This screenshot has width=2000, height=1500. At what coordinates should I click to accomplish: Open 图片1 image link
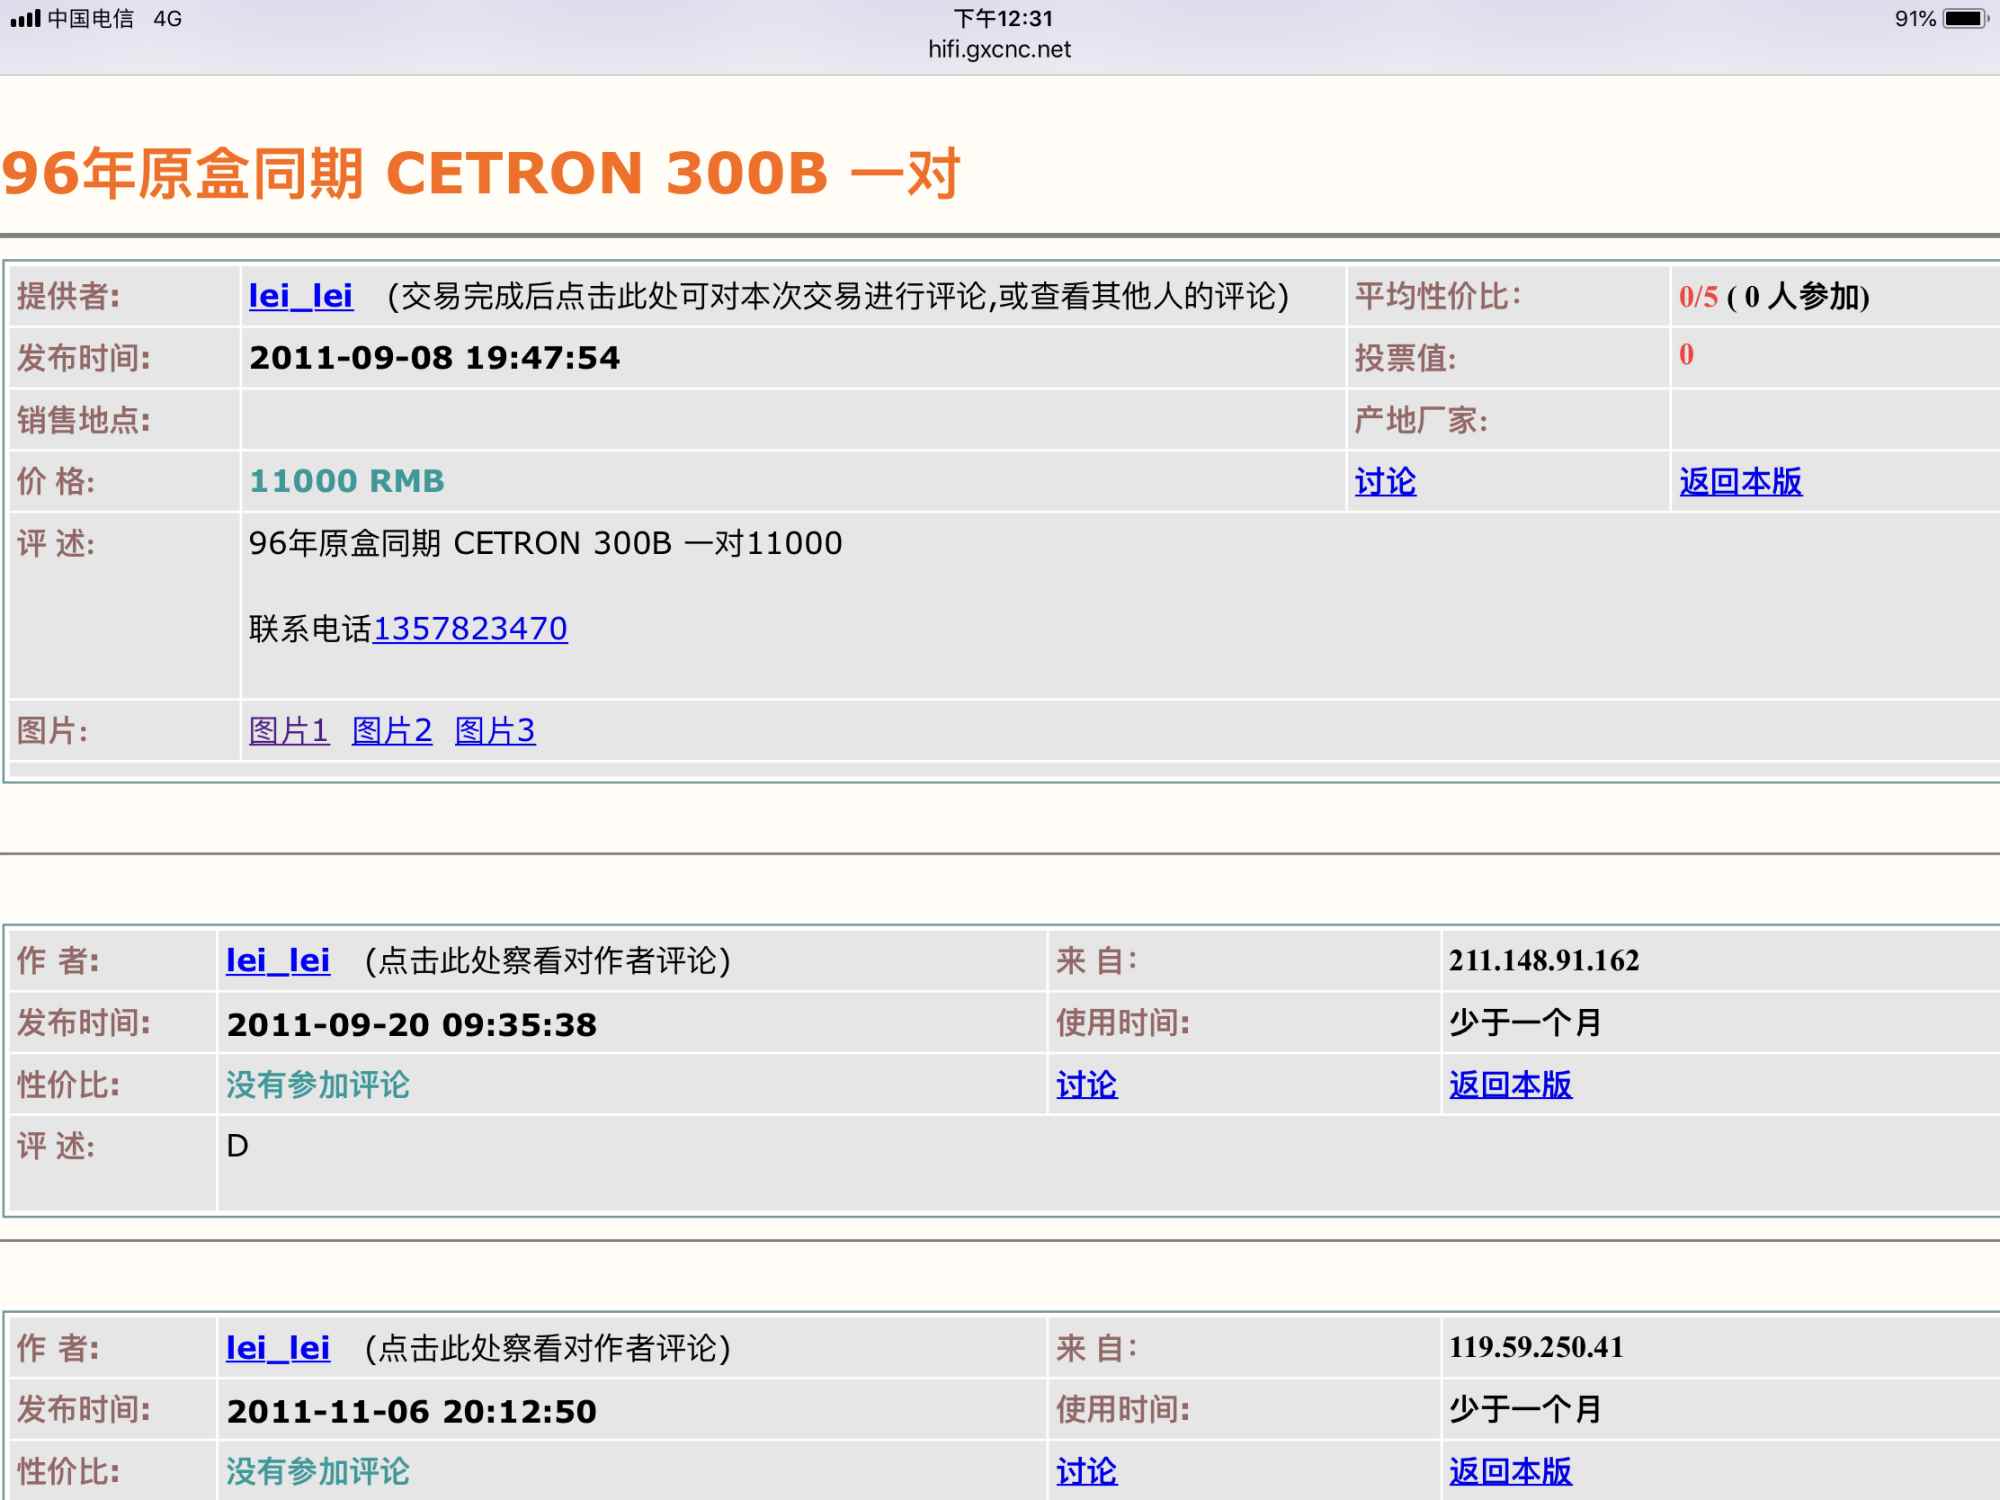[x=289, y=731]
